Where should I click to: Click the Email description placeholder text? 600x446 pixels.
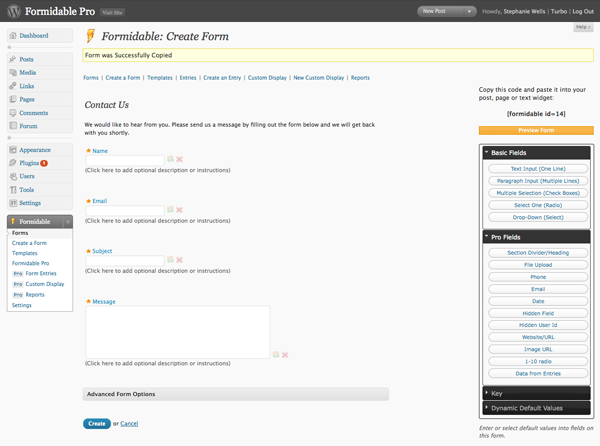click(x=158, y=221)
